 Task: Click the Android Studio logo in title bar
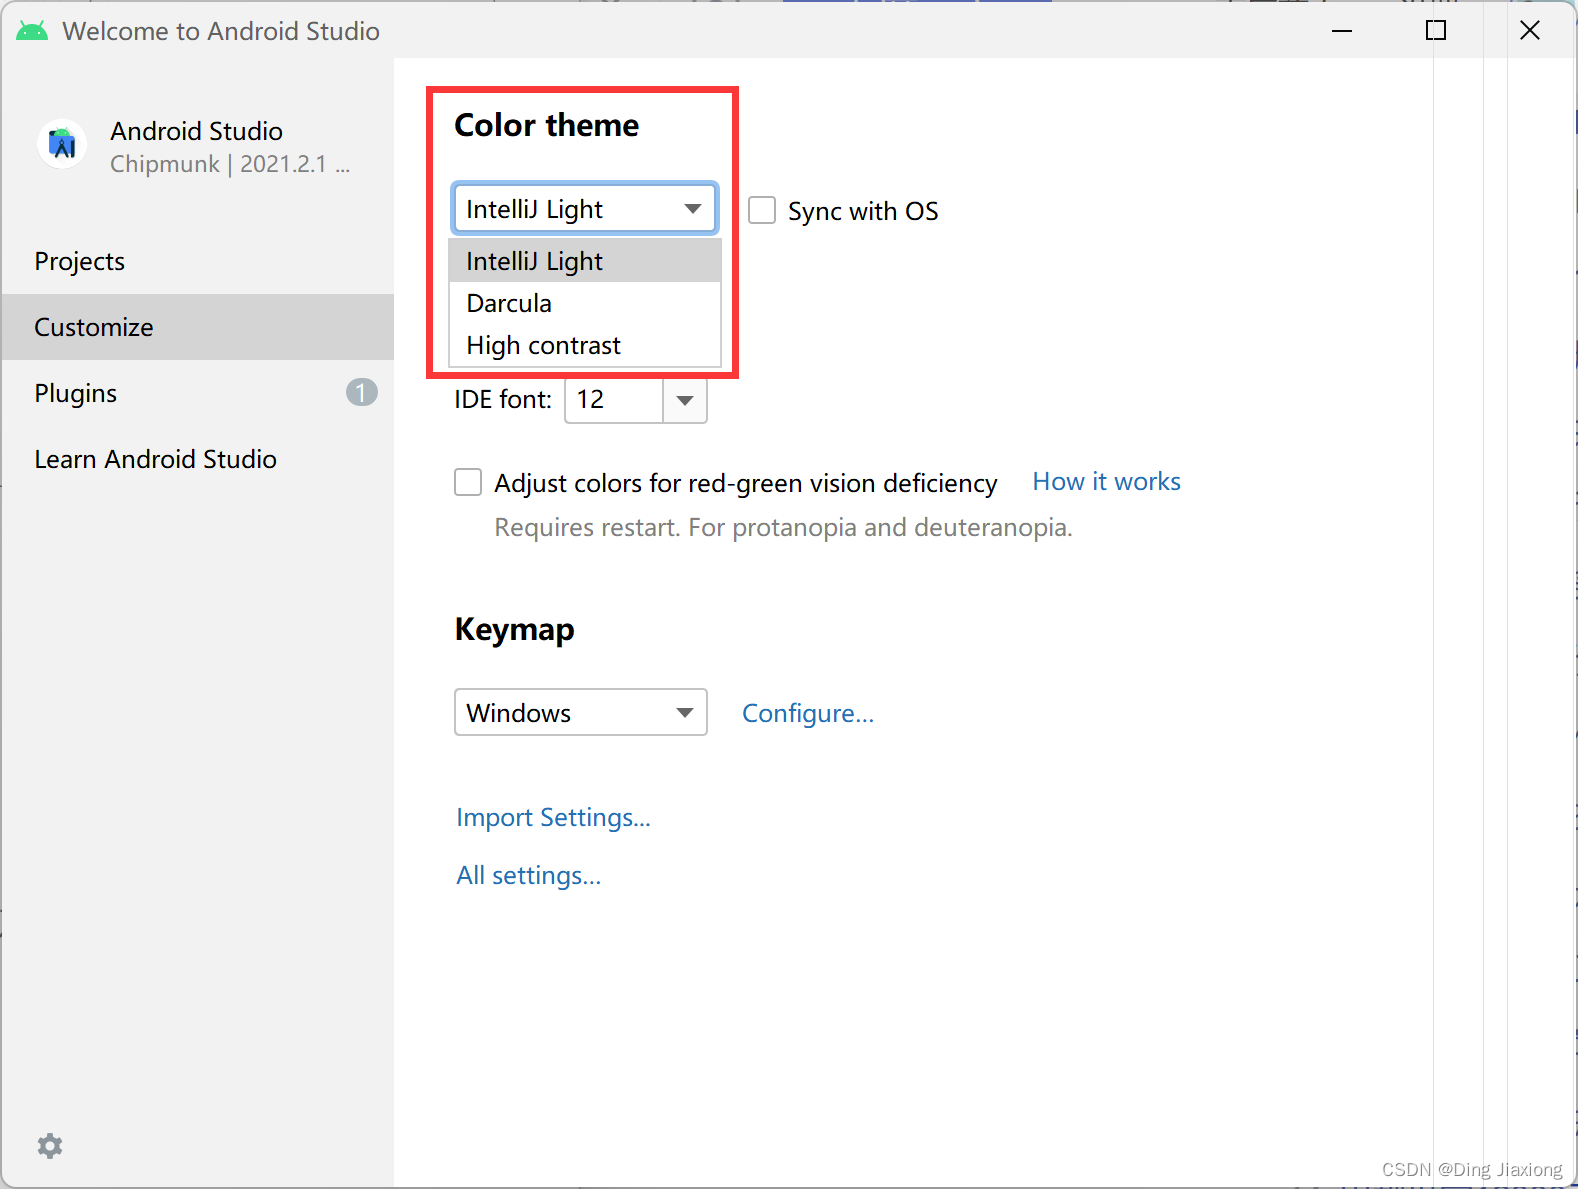(x=32, y=31)
